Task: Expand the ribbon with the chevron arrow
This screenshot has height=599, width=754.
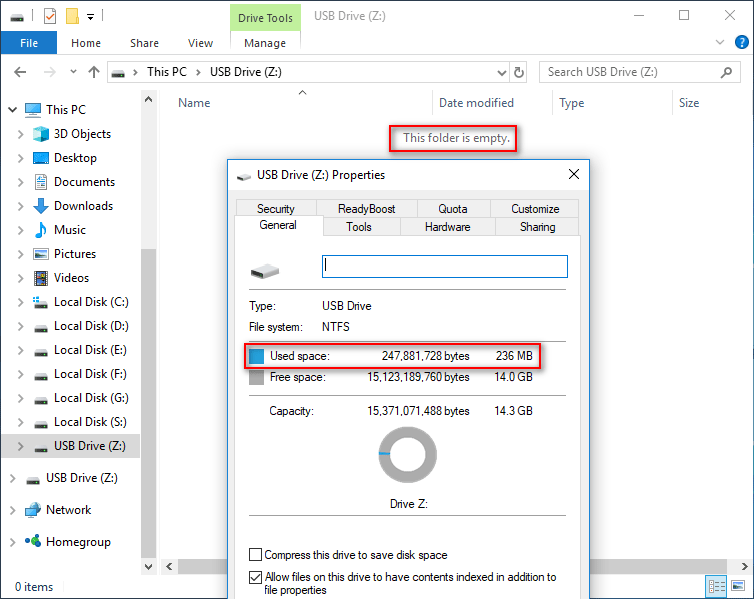Action: pos(720,42)
